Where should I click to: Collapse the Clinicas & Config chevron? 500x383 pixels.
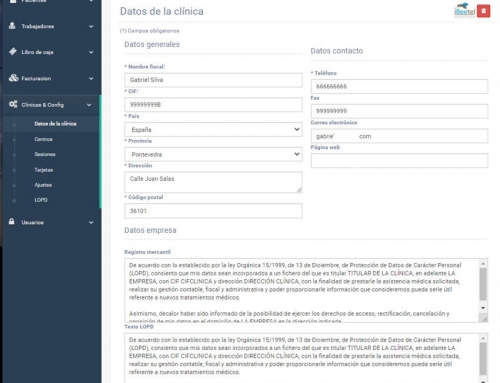pos(89,105)
